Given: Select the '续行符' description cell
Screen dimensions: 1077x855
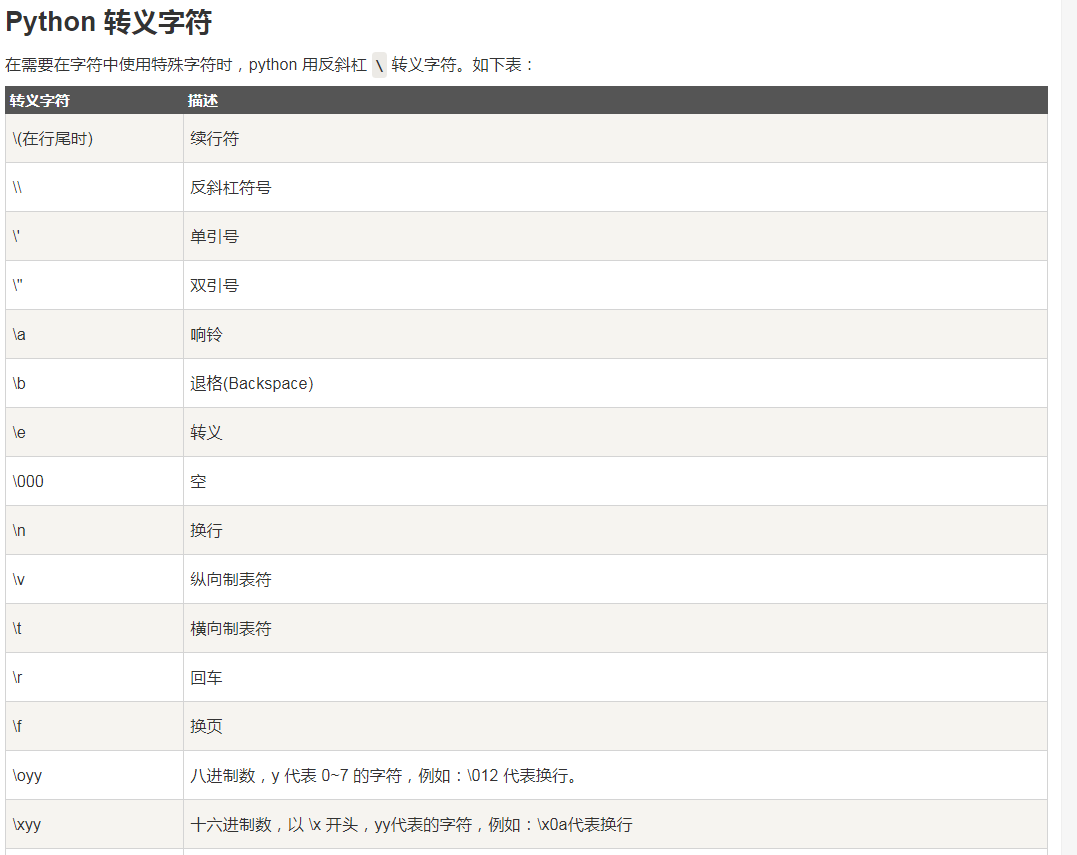Looking at the screenshot, I should pyautogui.click(x=615, y=139).
